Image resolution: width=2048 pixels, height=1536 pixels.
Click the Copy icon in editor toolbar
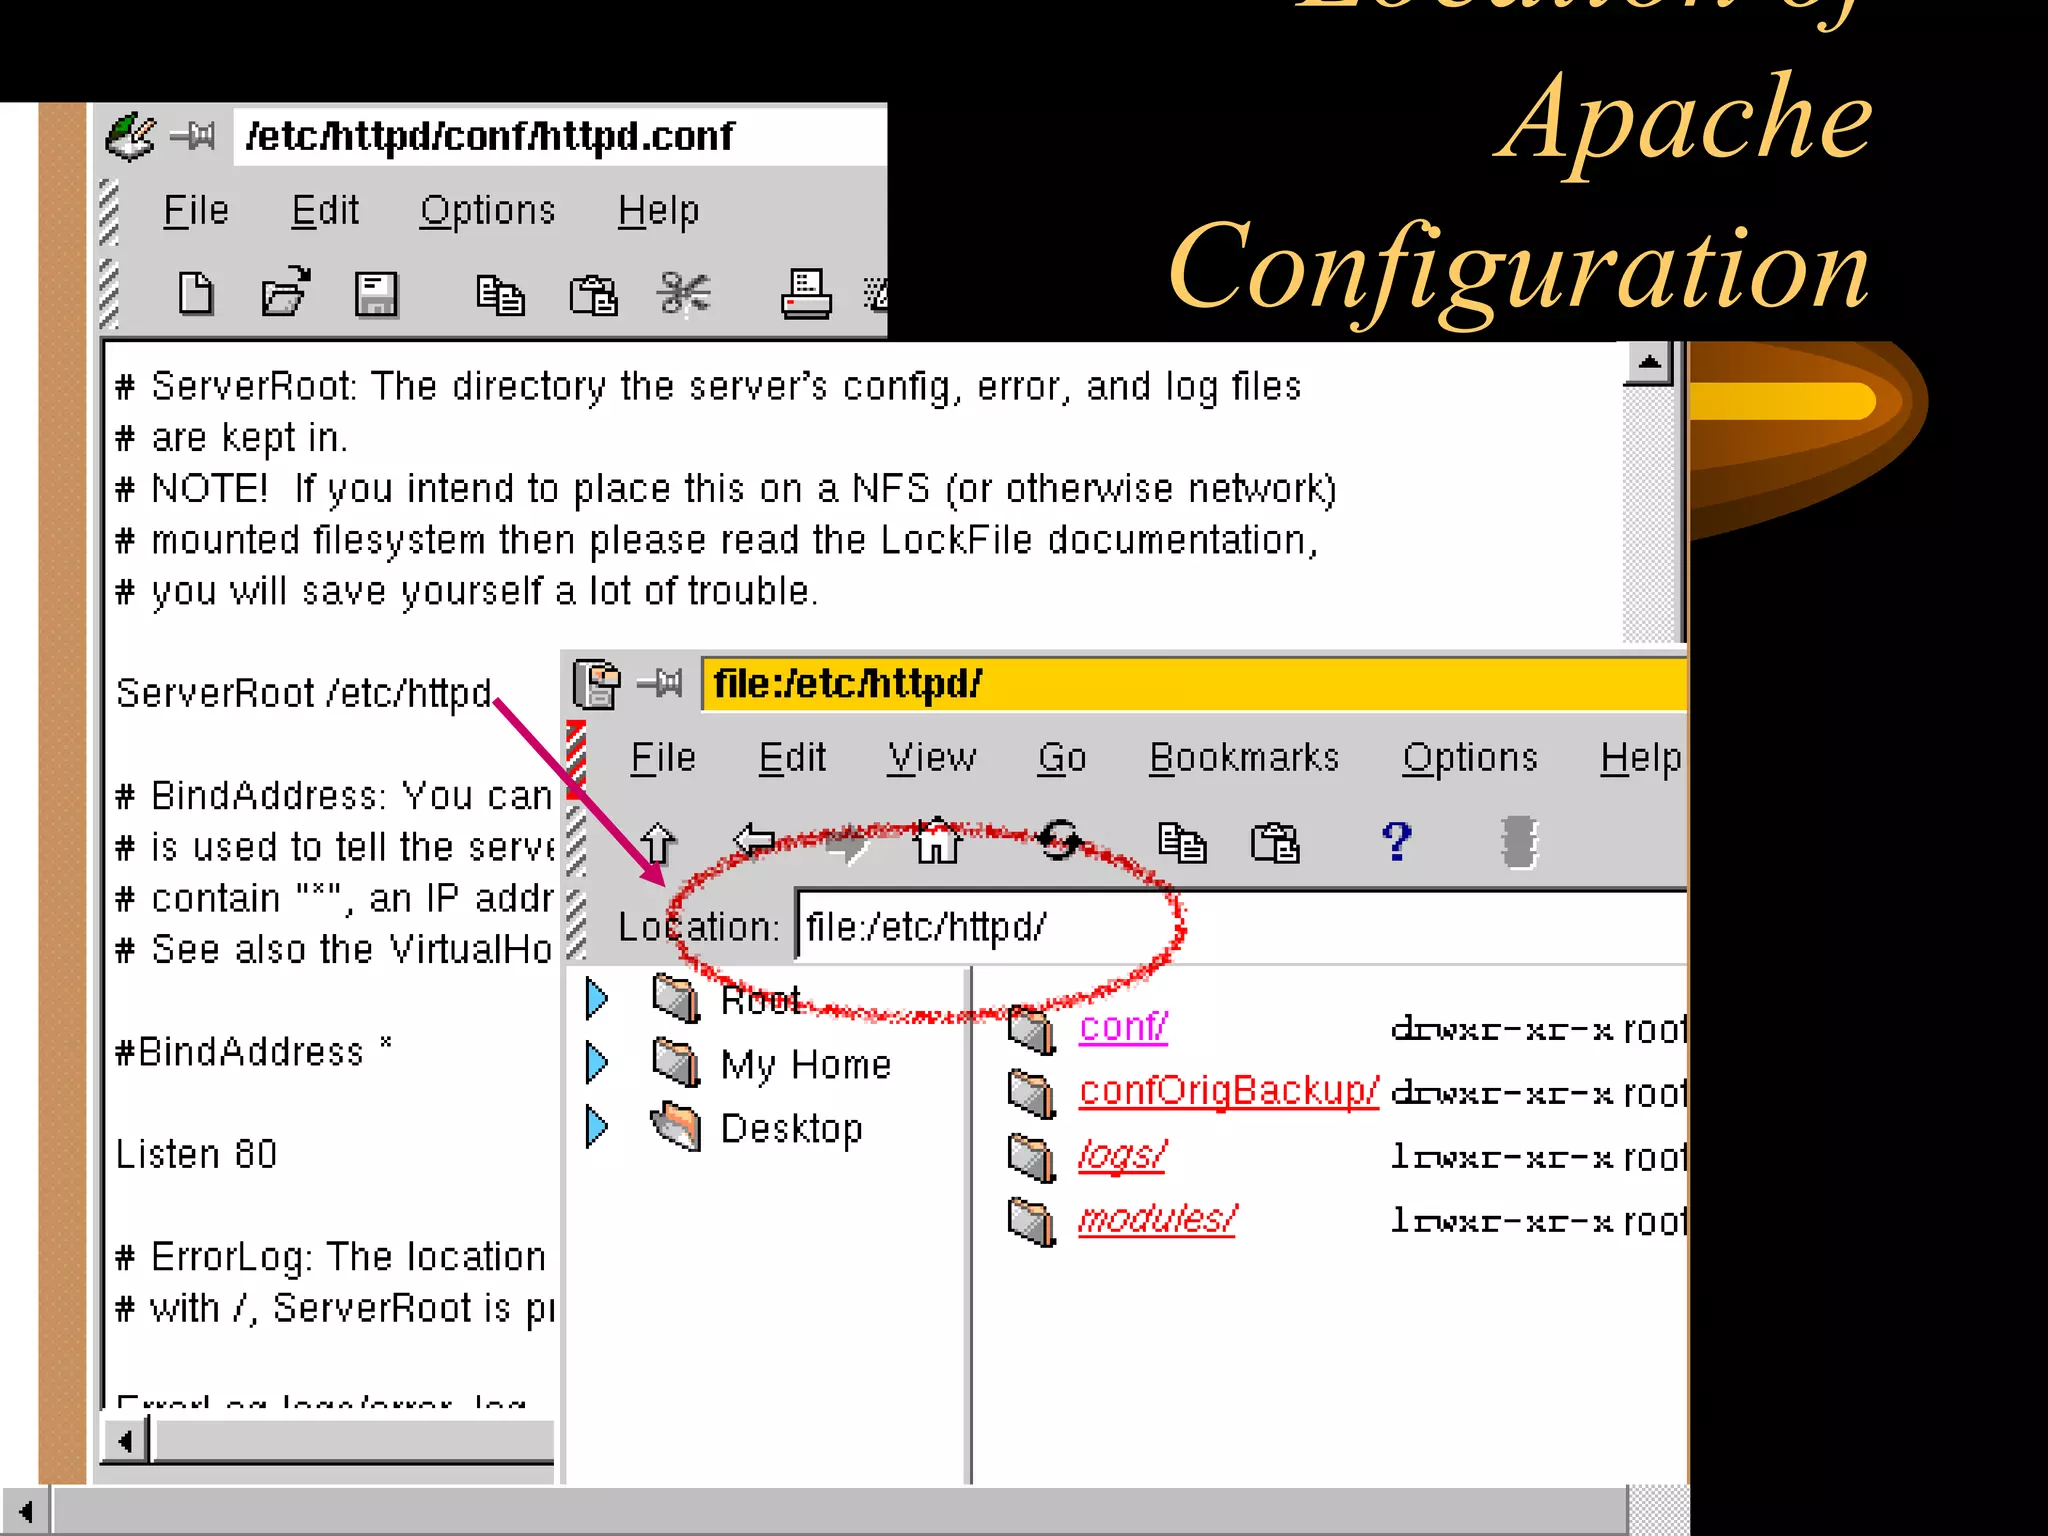[500, 295]
